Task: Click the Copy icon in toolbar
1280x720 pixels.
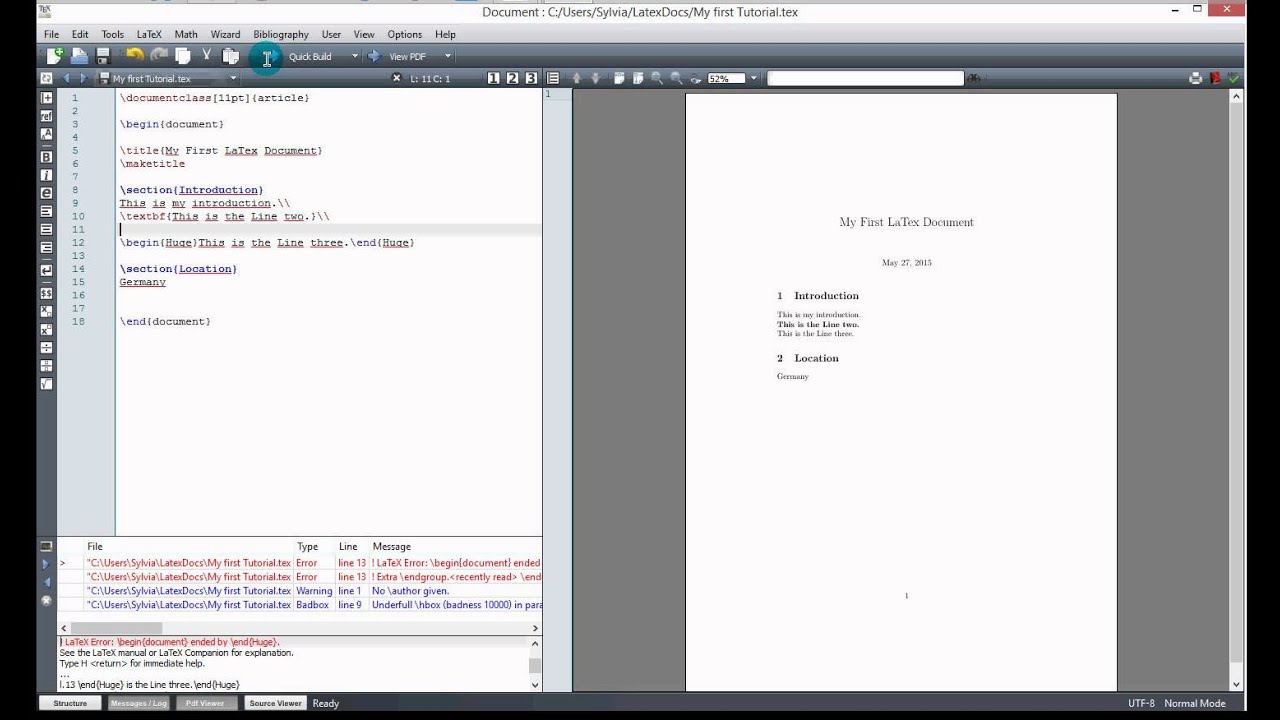Action: (x=183, y=56)
